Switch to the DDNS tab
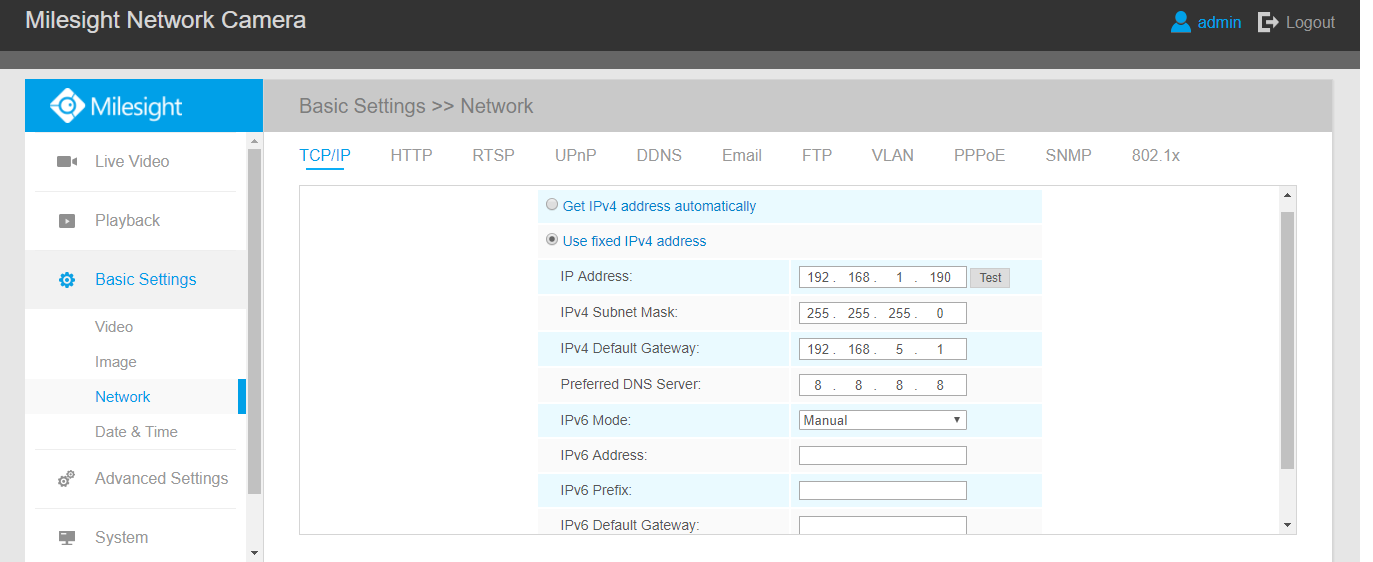 [659, 156]
